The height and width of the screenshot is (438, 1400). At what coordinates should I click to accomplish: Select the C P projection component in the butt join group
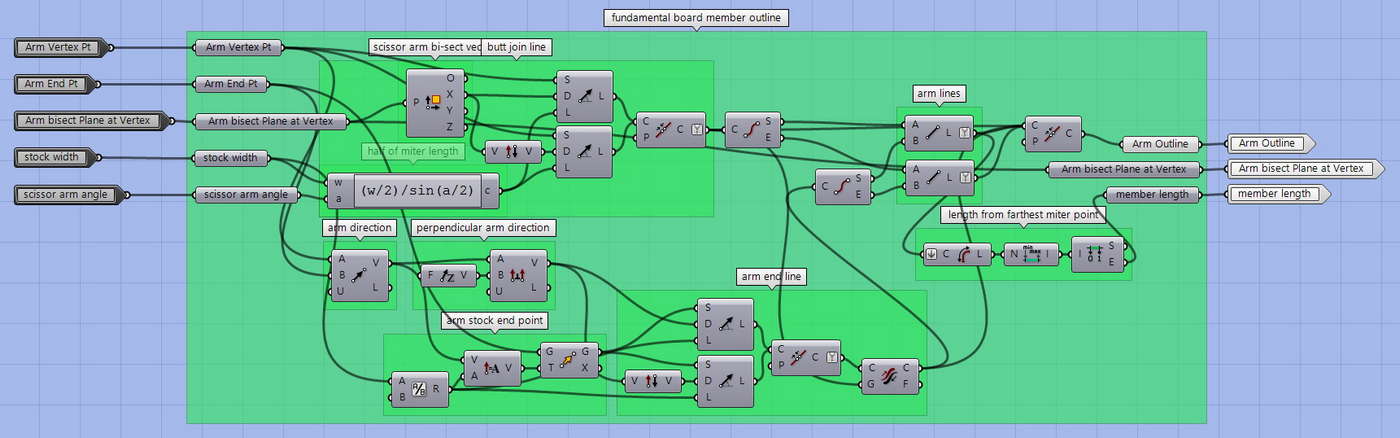pos(670,129)
